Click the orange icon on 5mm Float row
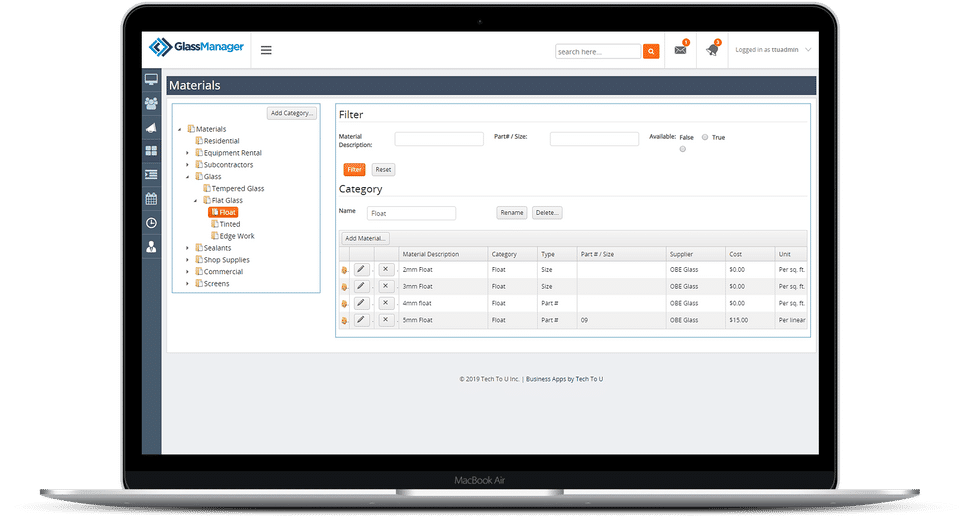The width and height of the screenshot is (960, 516). (344, 320)
